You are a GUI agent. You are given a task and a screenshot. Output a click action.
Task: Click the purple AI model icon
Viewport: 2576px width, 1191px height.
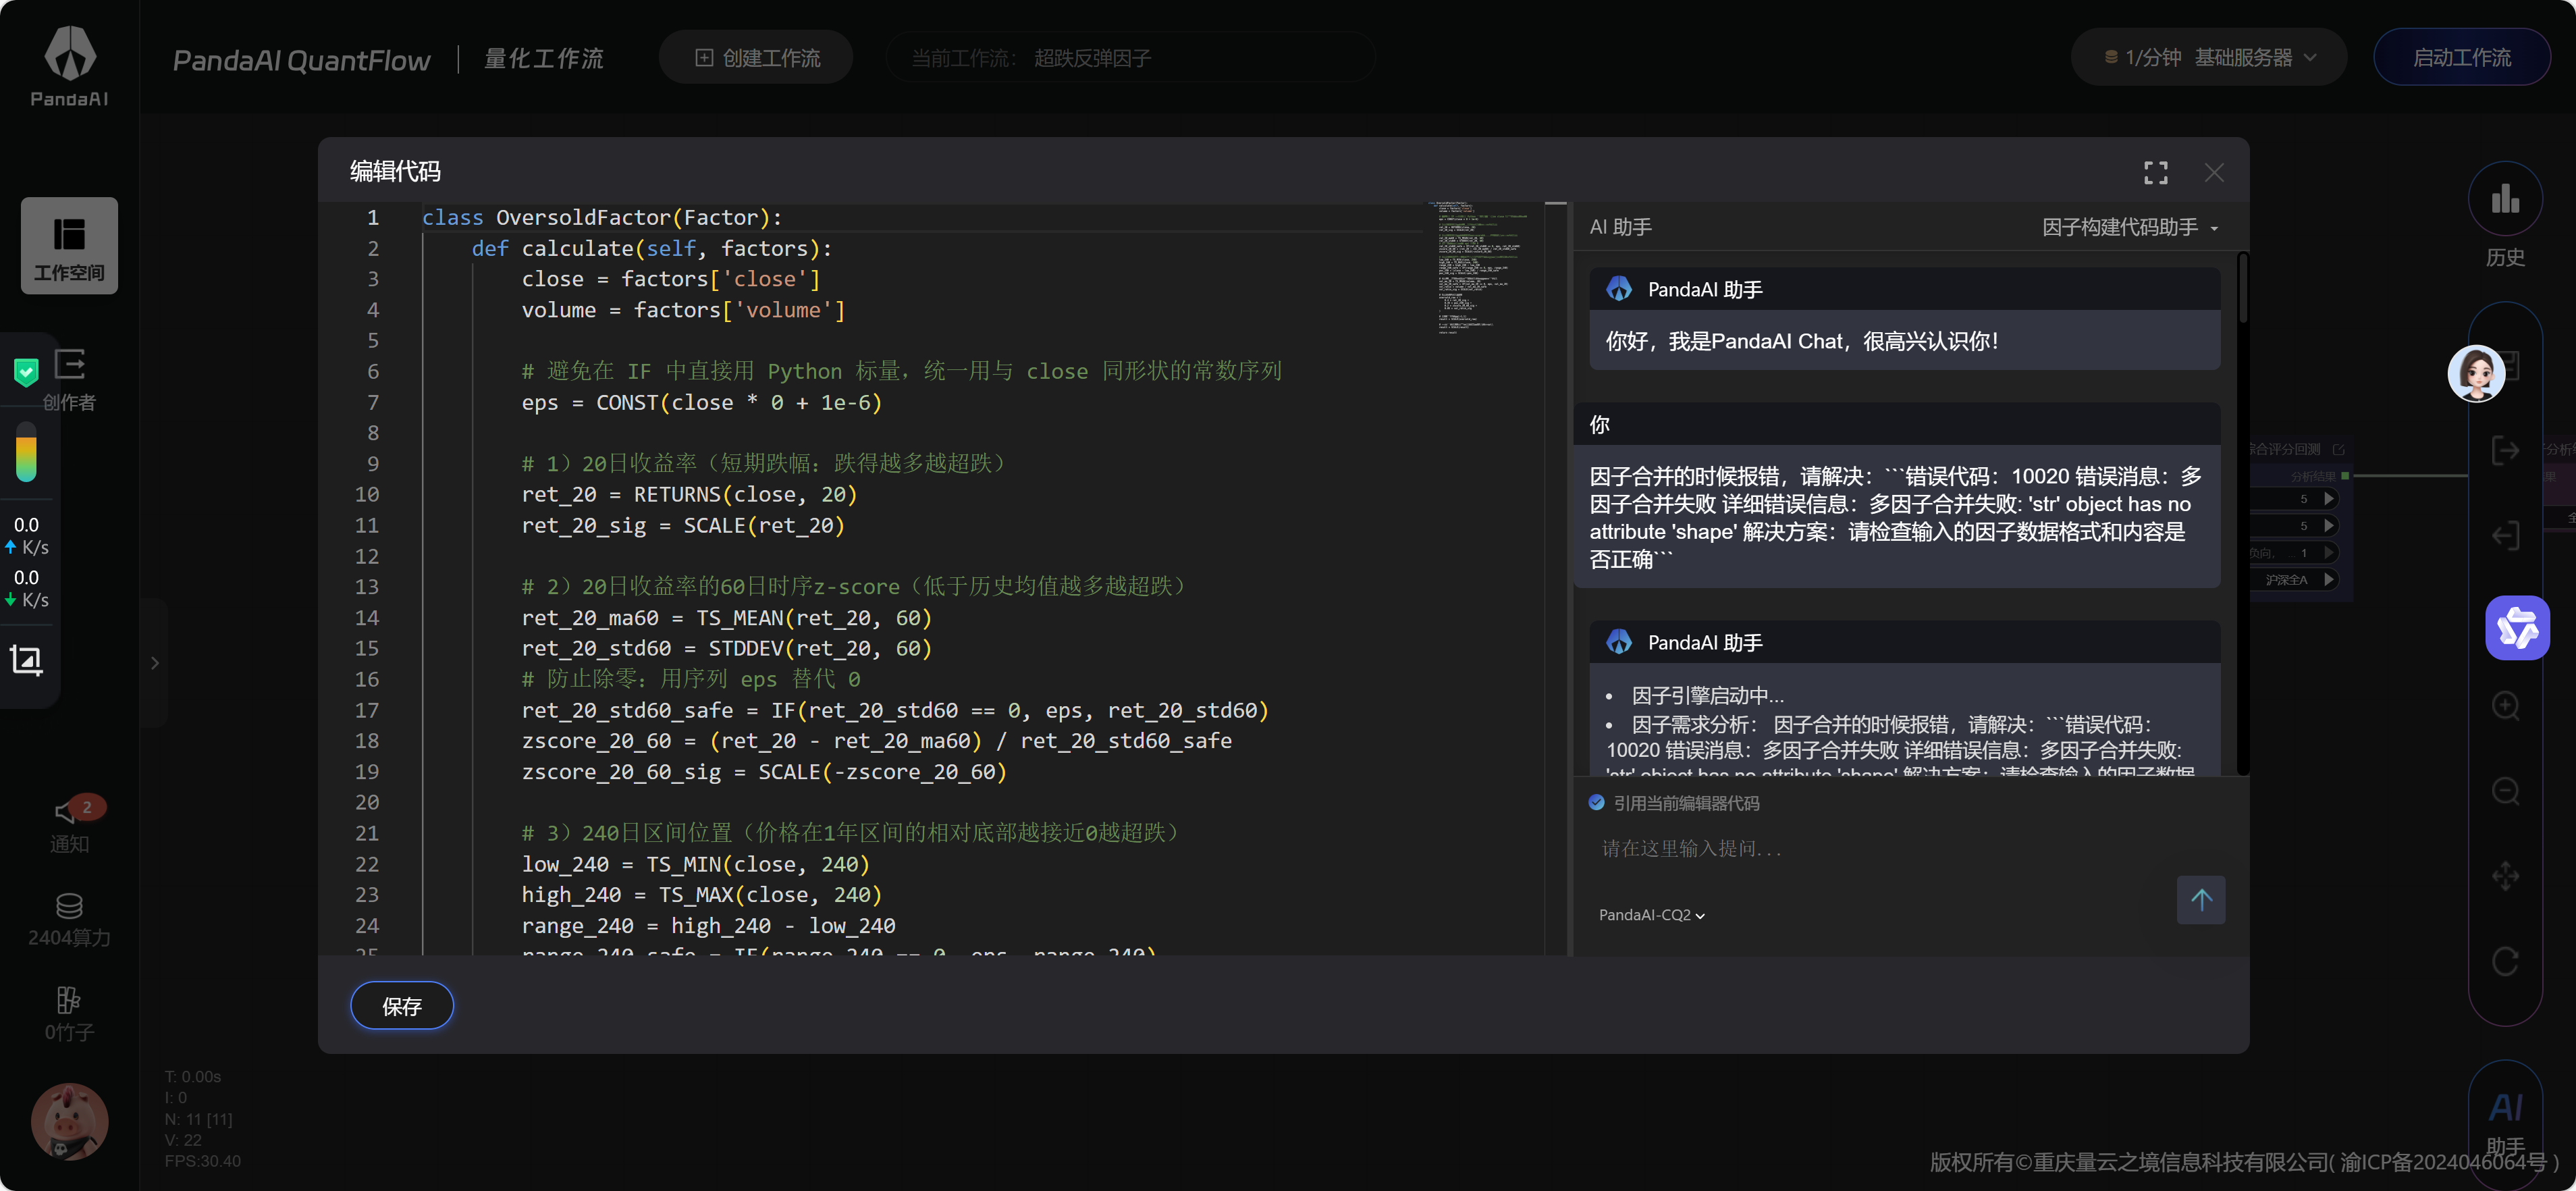tap(2517, 628)
